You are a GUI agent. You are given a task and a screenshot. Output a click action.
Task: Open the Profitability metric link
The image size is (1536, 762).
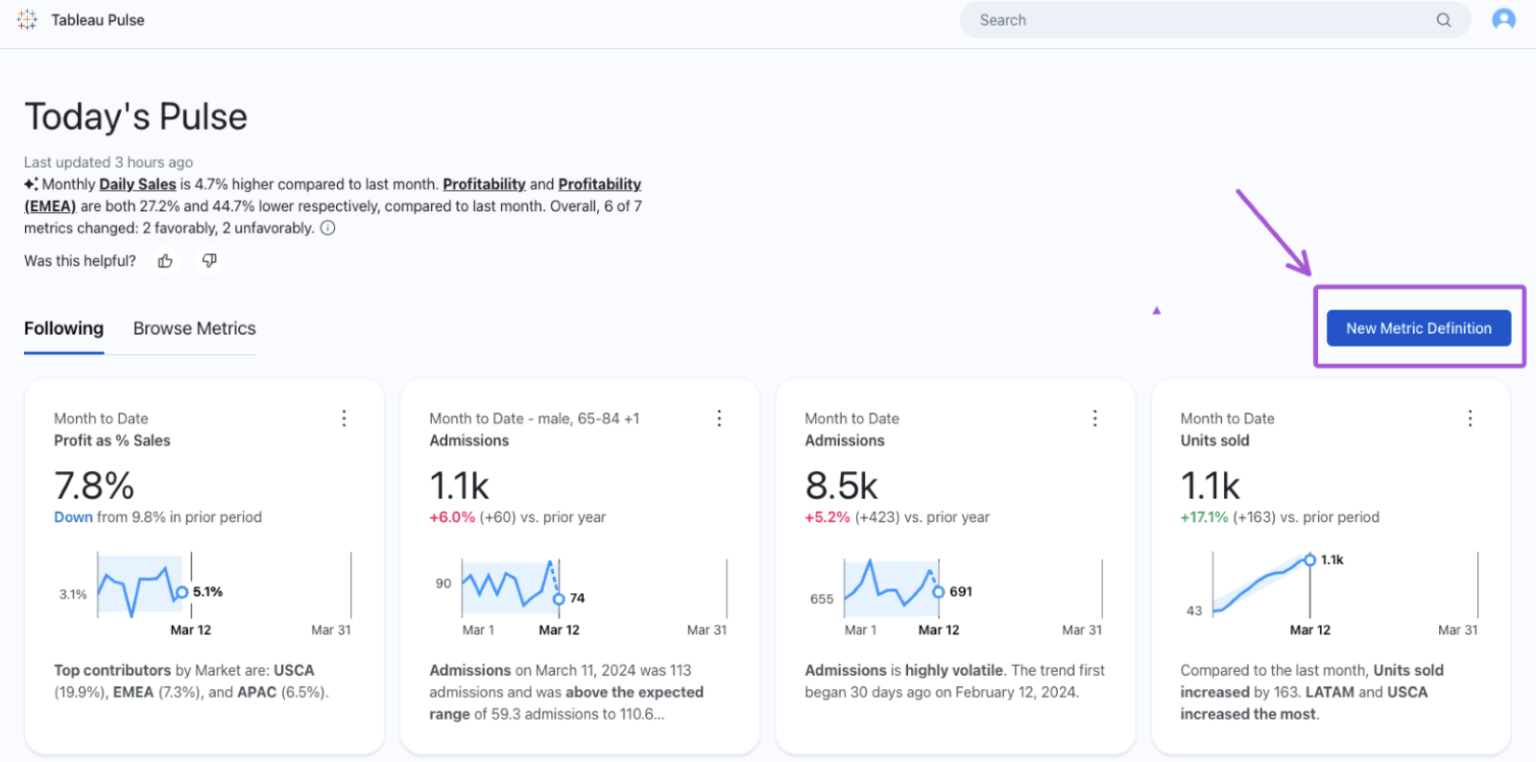pos(484,184)
